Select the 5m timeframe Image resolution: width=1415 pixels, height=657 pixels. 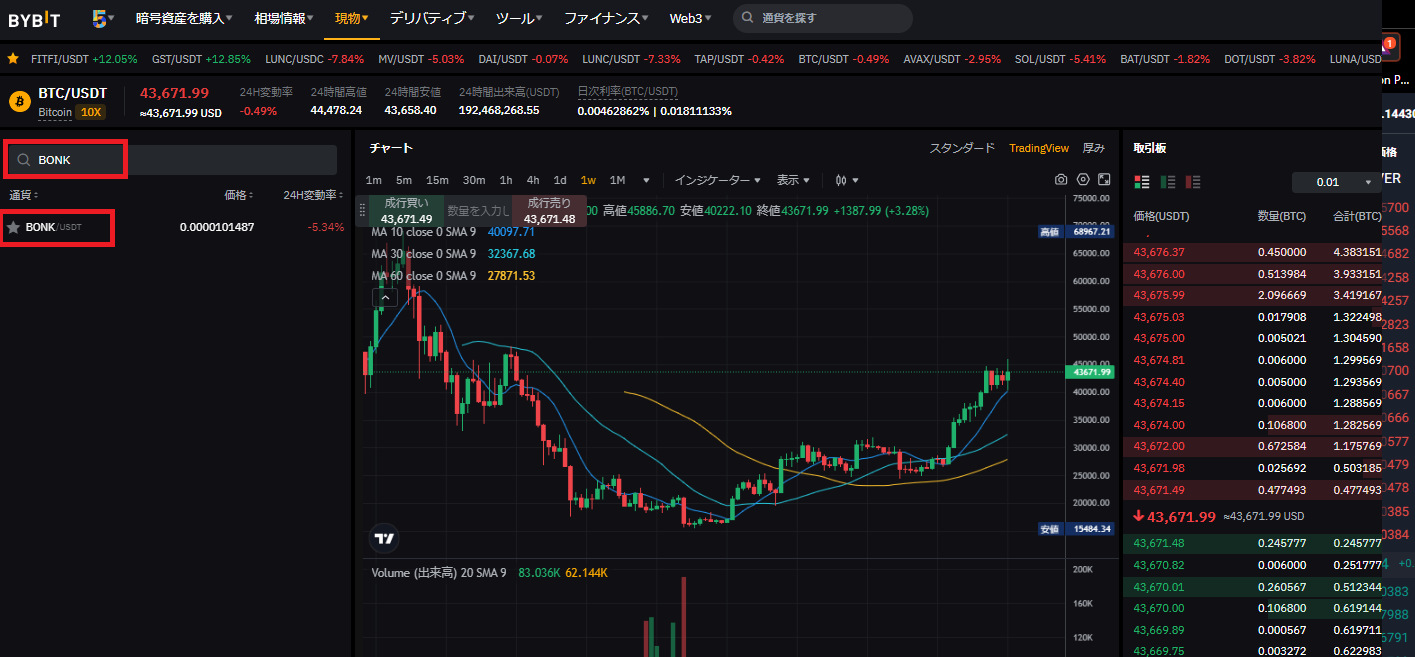[x=404, y=180]
